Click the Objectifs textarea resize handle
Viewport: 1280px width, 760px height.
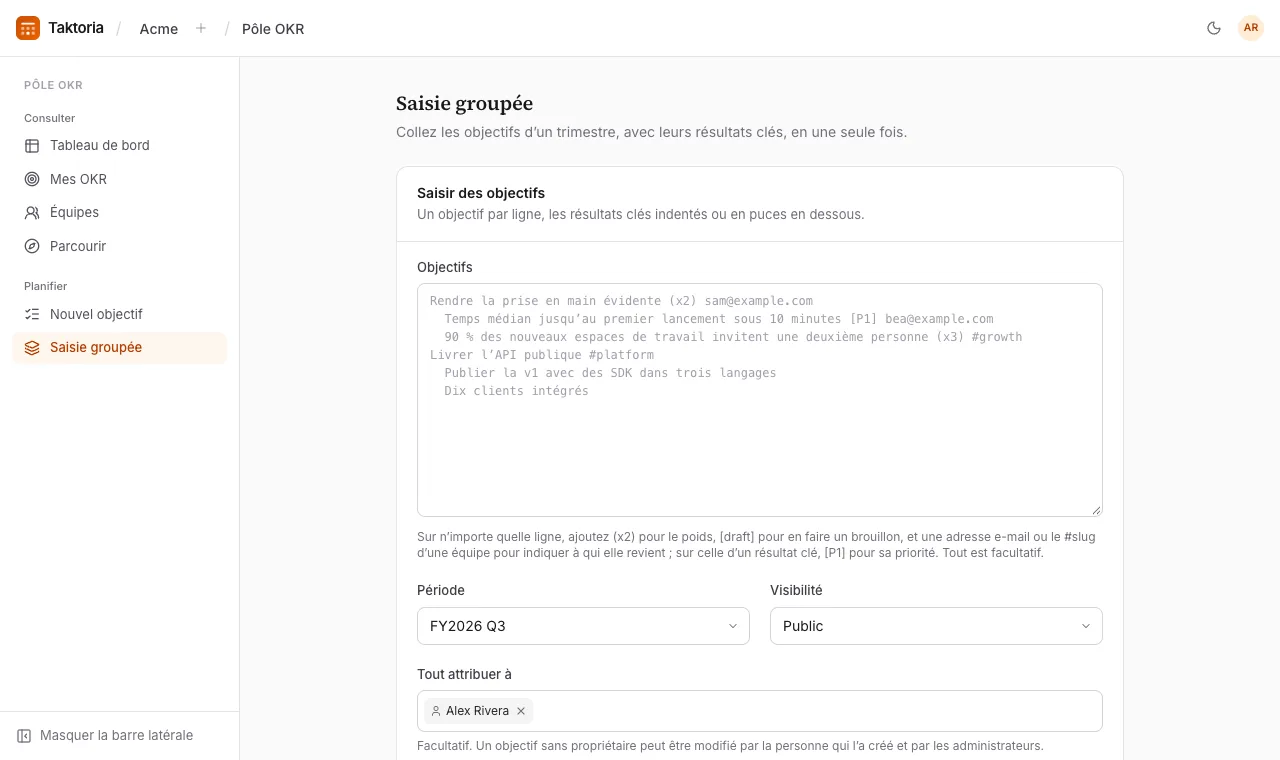tap(1096, 510)
